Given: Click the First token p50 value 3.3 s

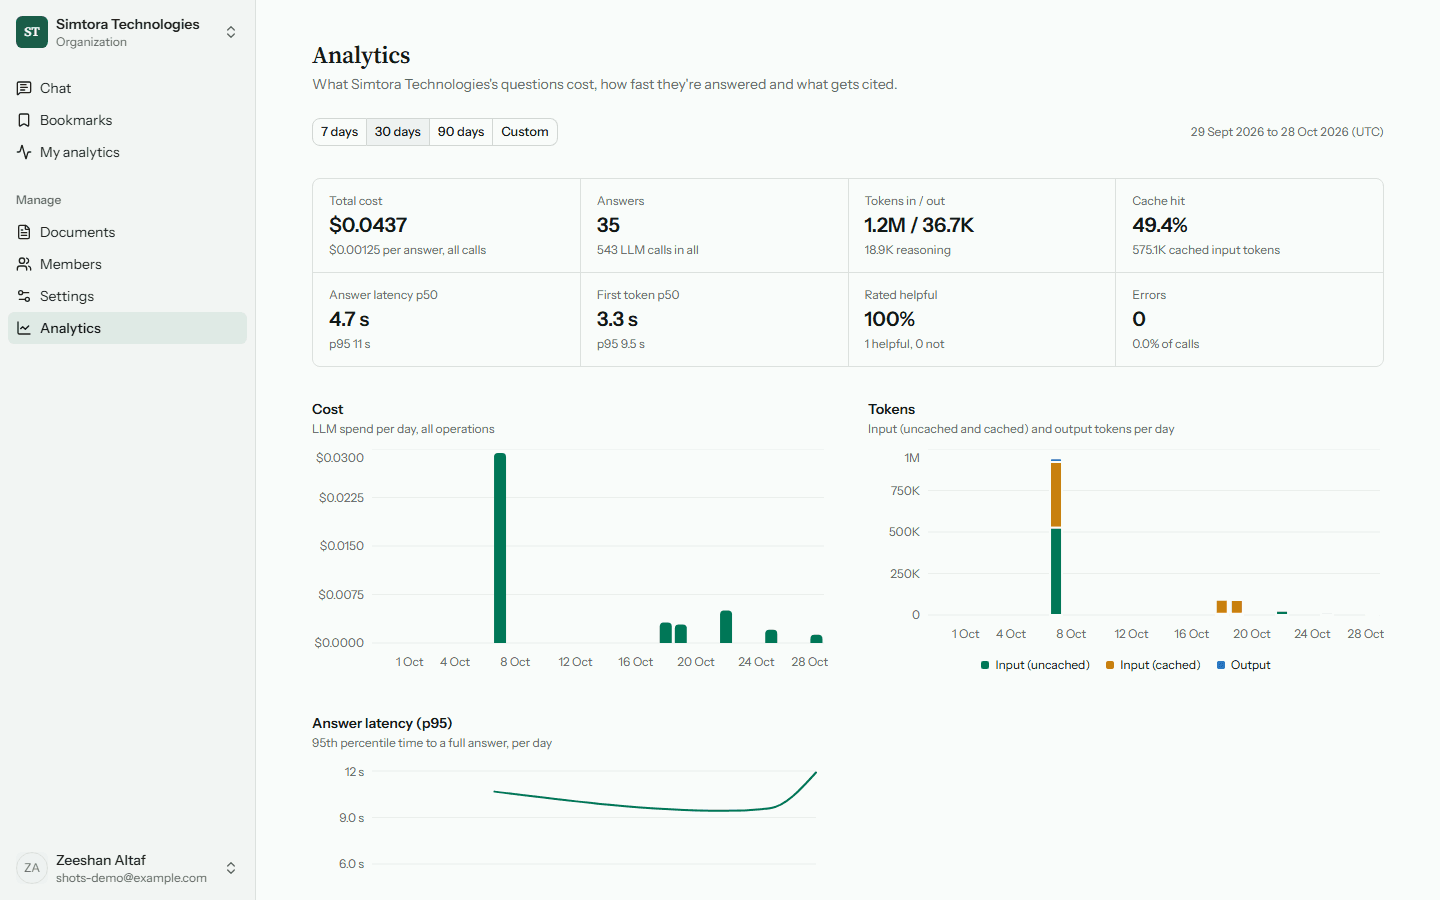Looking at the screenshot, I should pos(617,319).
